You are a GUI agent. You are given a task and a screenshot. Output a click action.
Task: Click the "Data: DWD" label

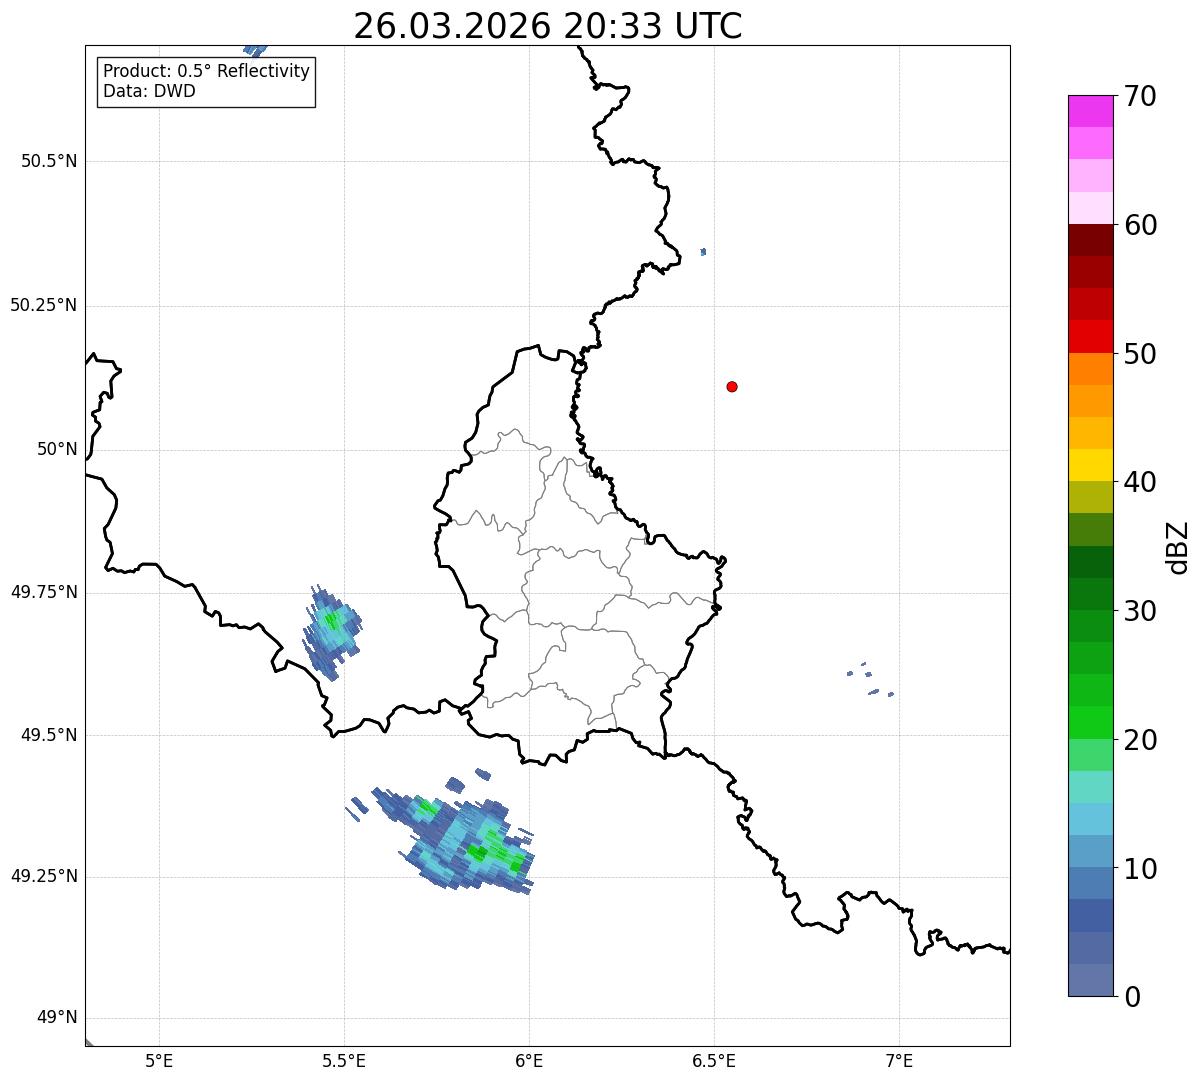tap(149, 91)
